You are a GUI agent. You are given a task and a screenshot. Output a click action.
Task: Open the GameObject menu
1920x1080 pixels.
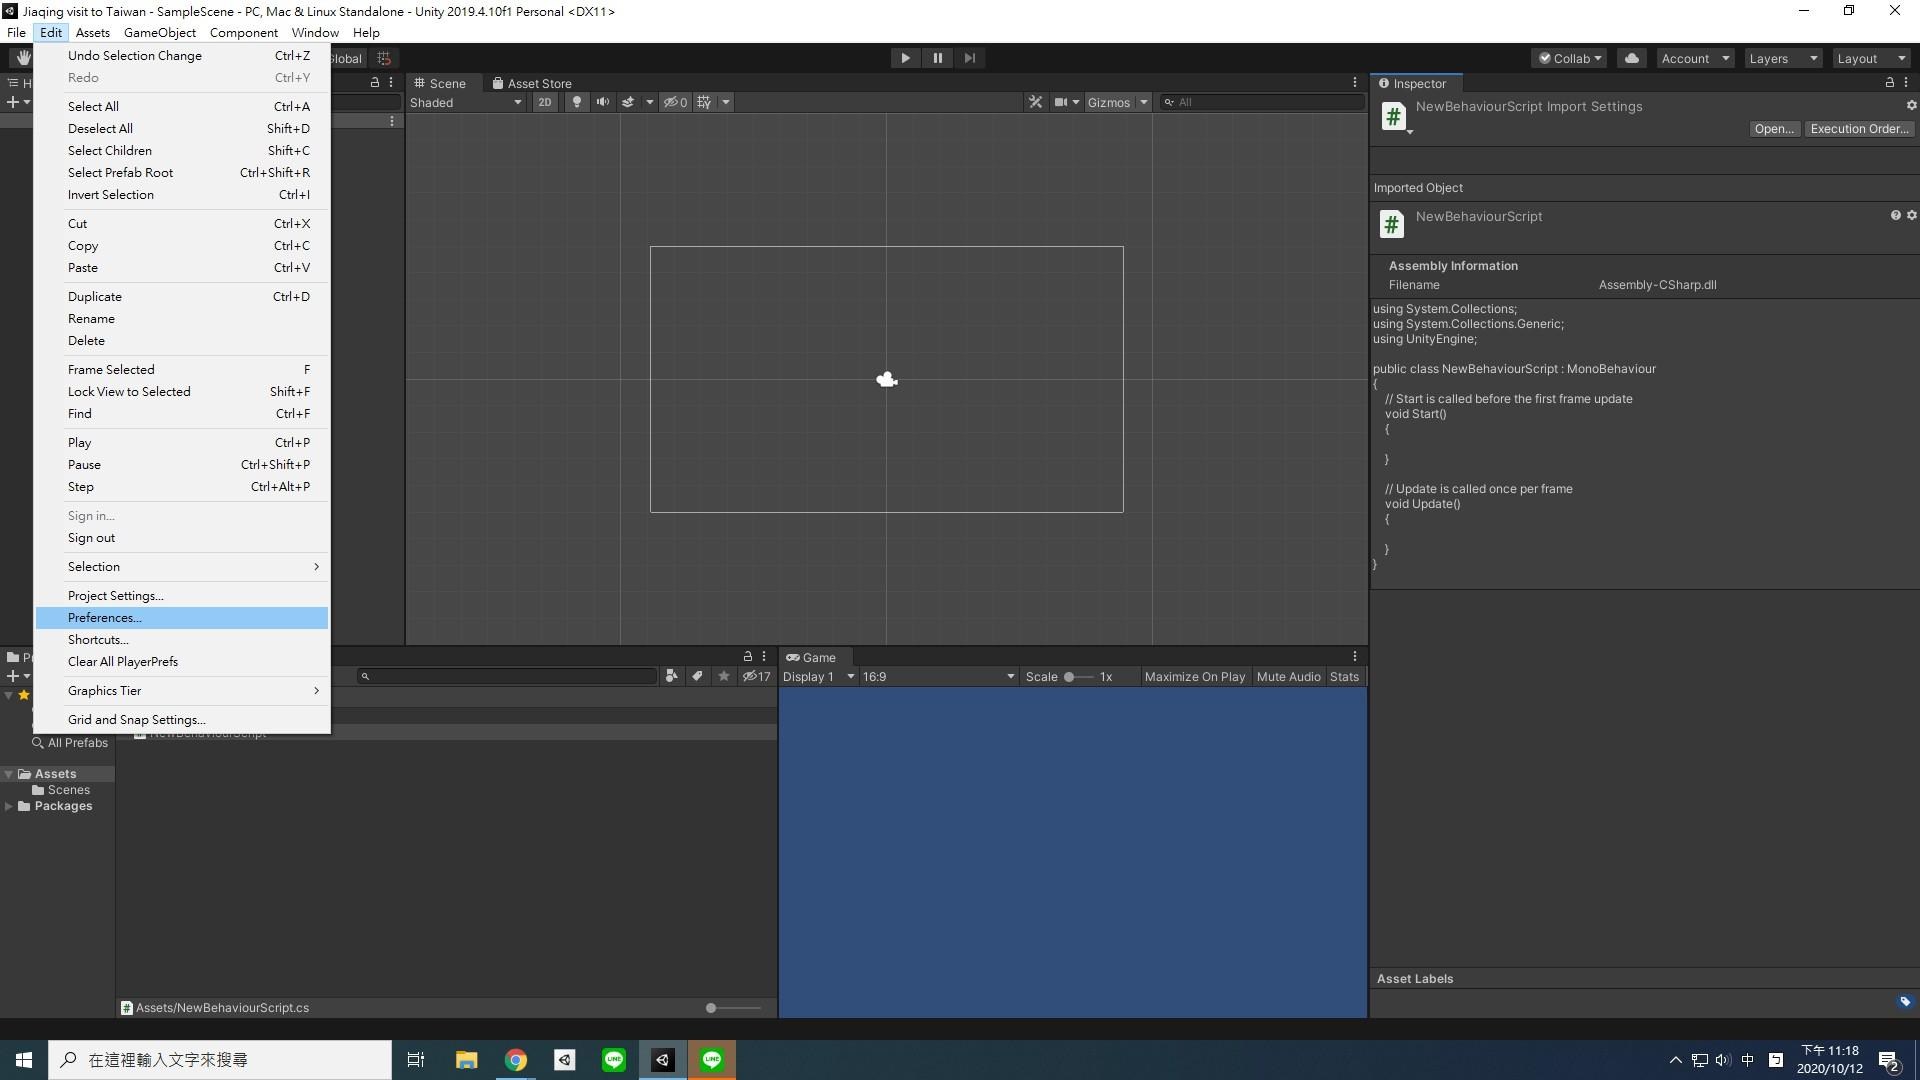click(160, 32)
